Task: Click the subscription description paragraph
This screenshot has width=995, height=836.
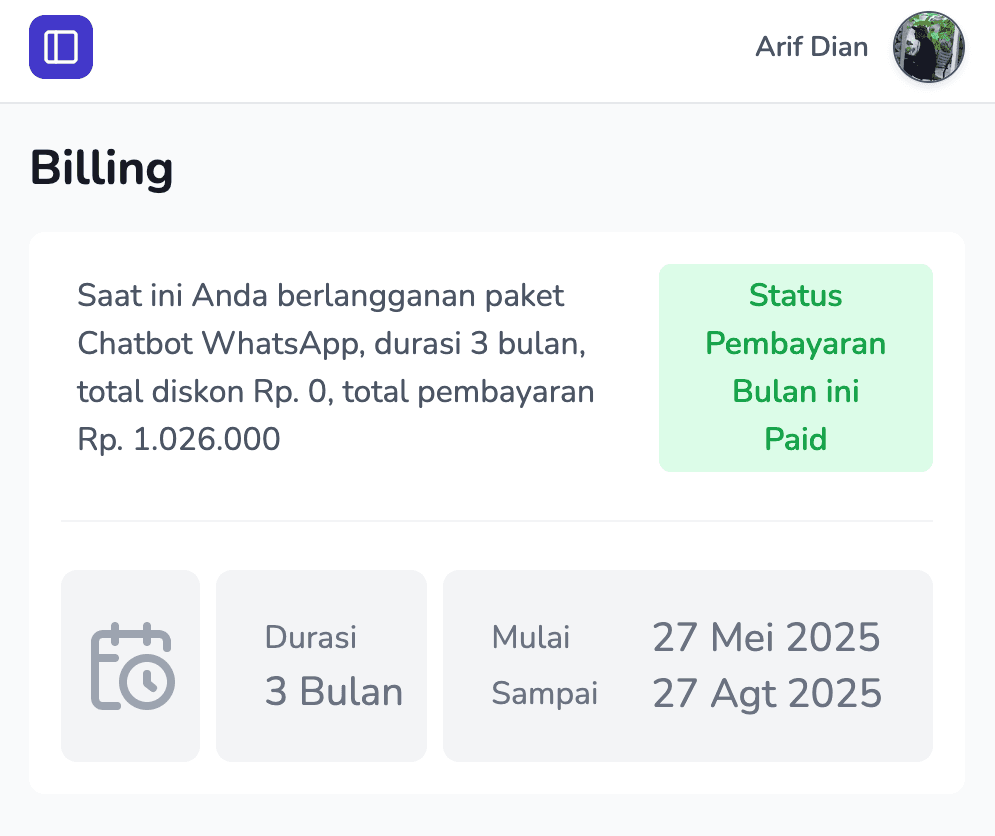Action: point(336,367)
